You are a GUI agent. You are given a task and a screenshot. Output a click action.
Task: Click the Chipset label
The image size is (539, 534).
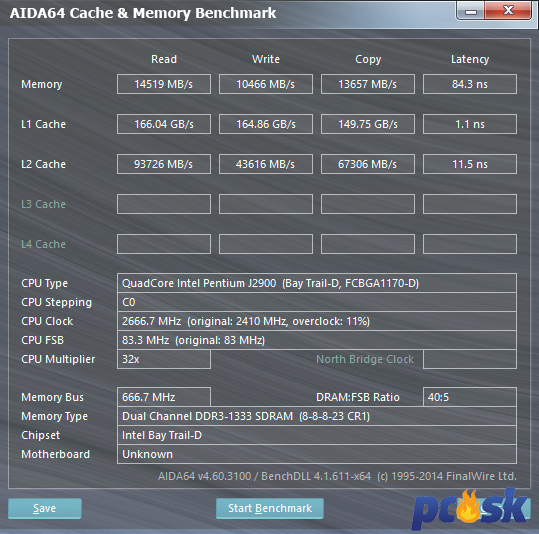pos(40,435)
